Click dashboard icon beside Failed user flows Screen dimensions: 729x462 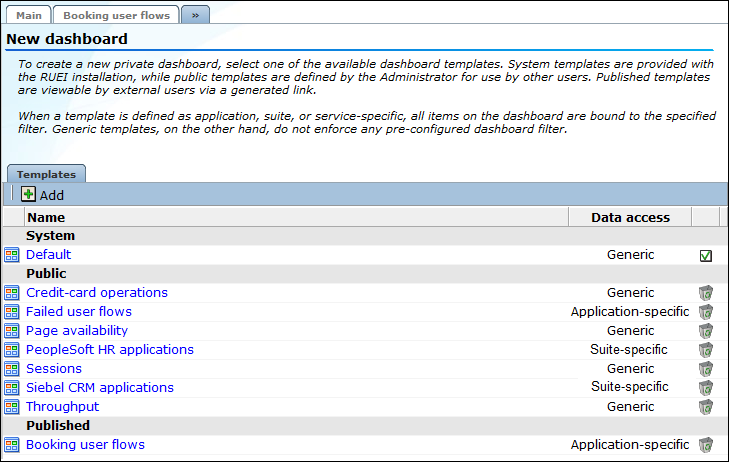pyautogui.click(x=12, y=312)
